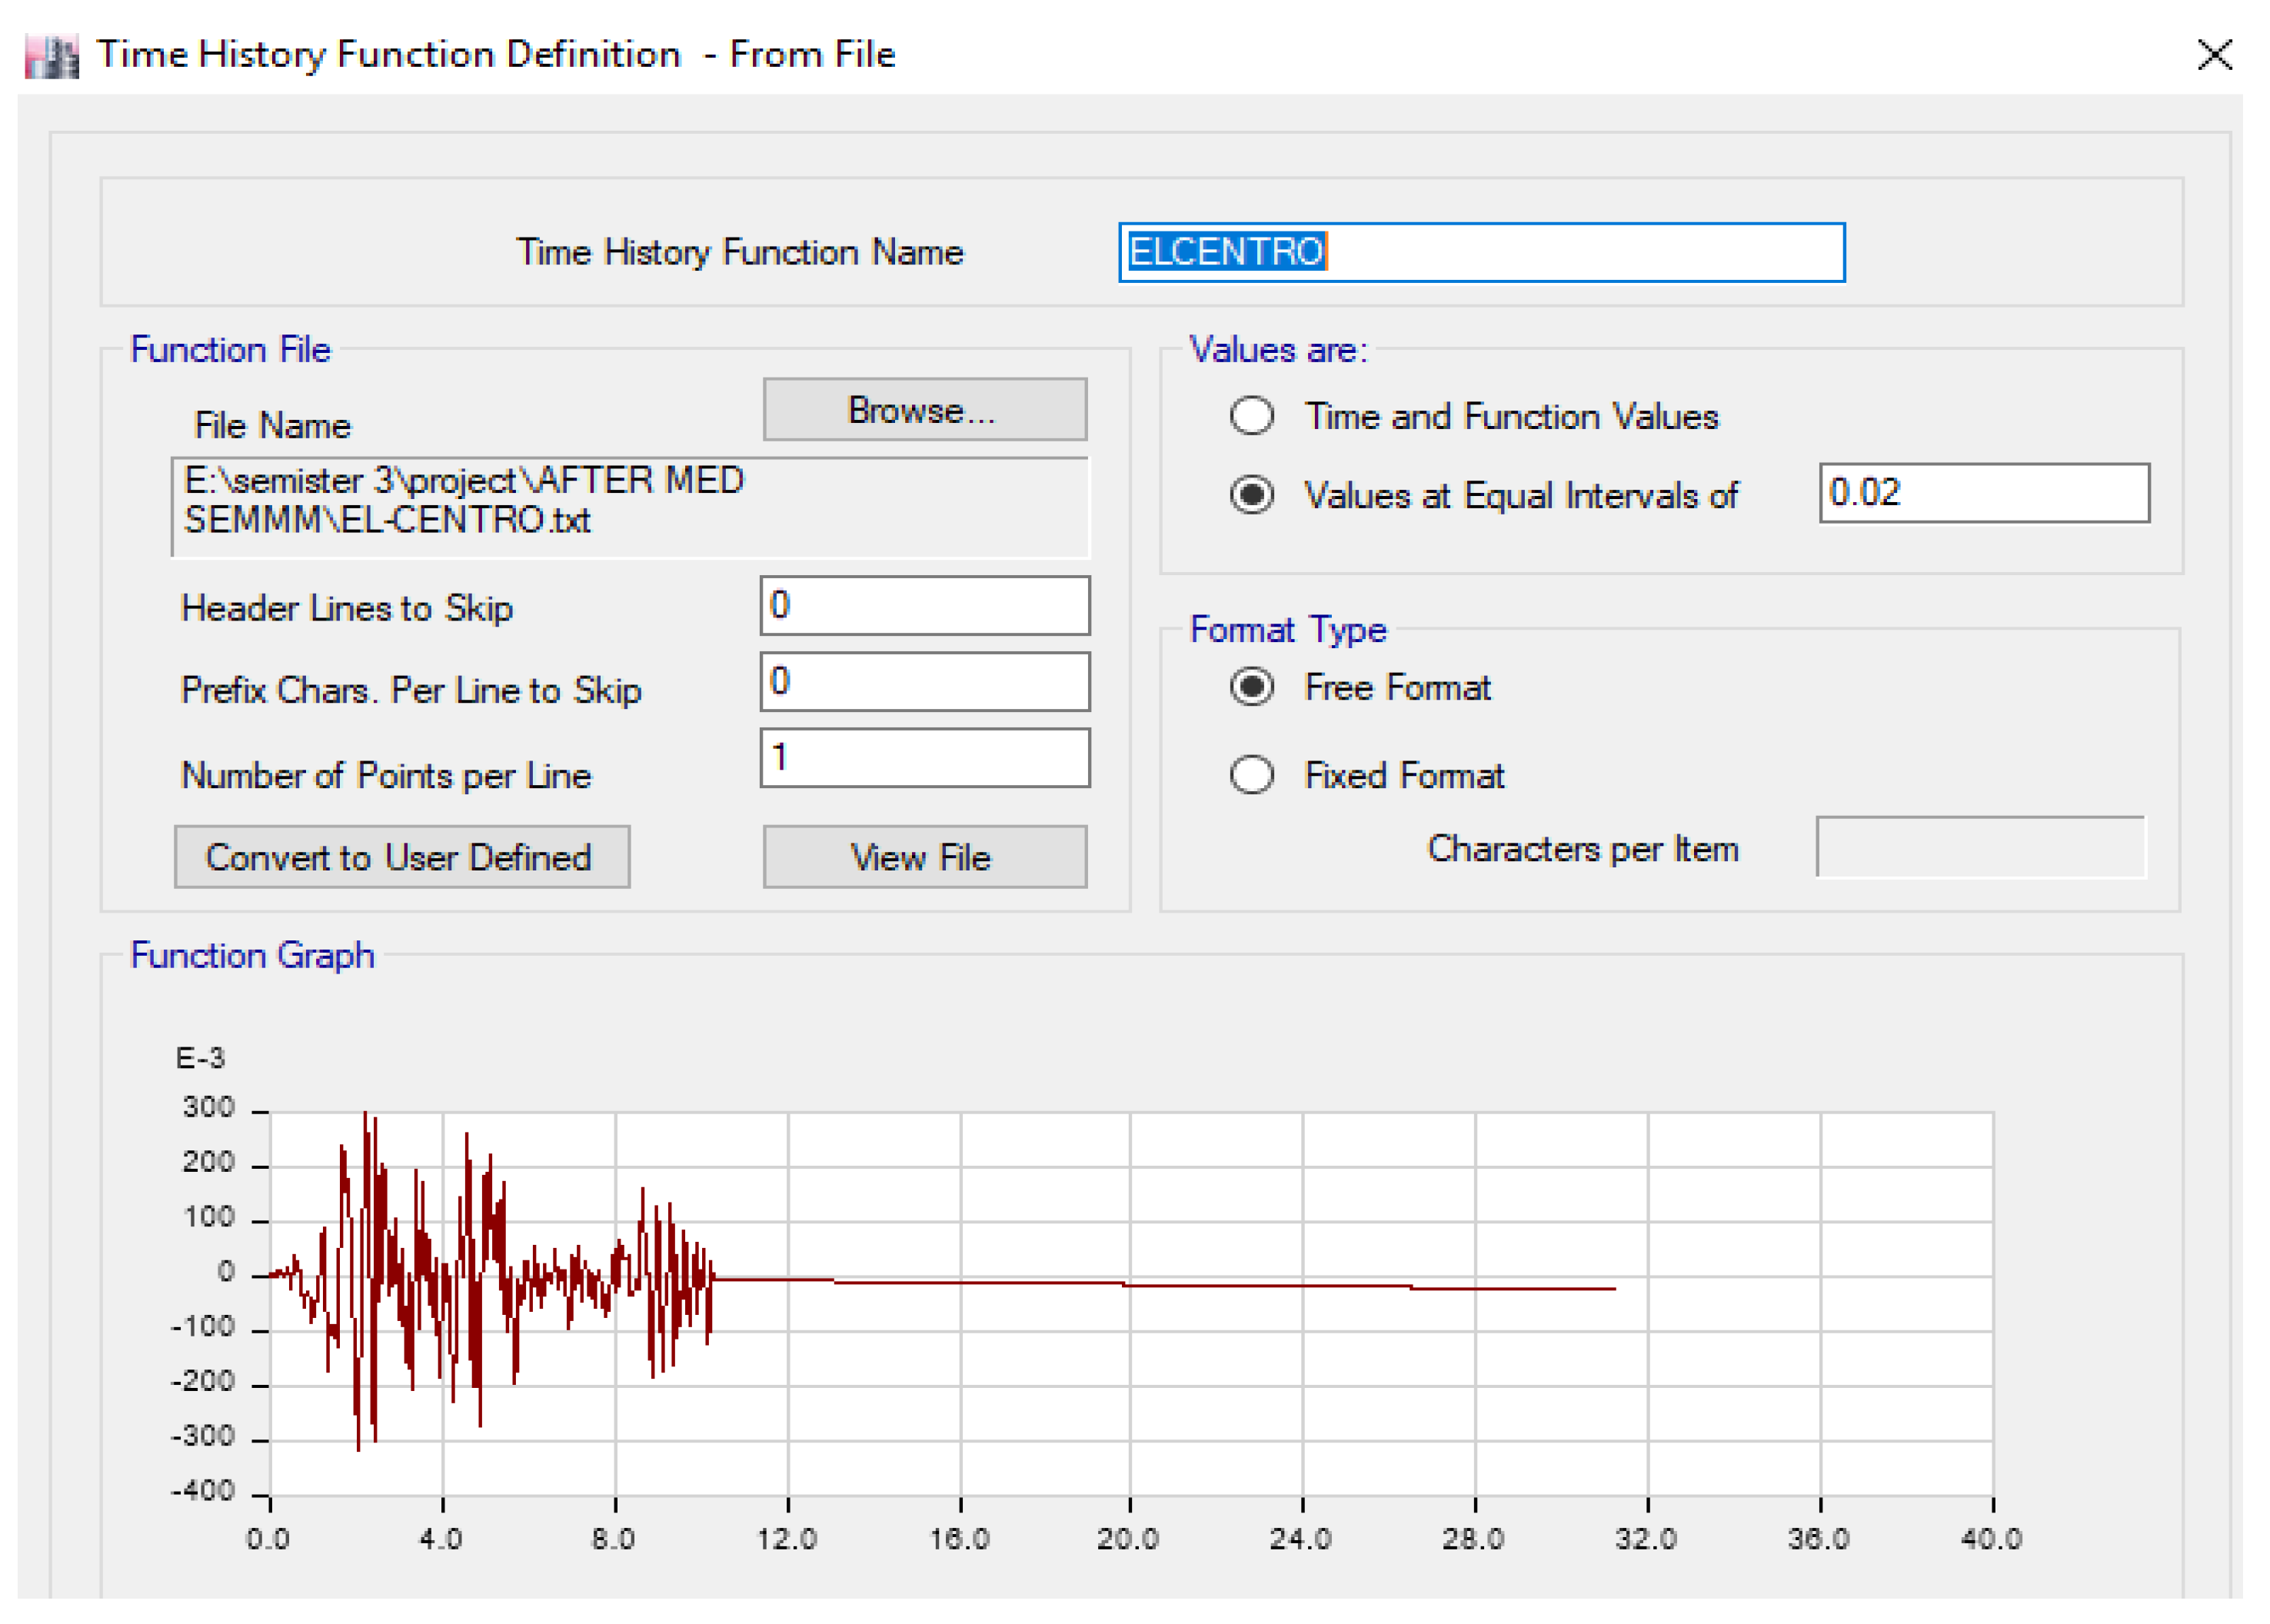The width and height of the screenshot is (2270, 1624).
Task: Click the Time History Function Name field
Action: pyautogui.click(x=1480, y=252)
